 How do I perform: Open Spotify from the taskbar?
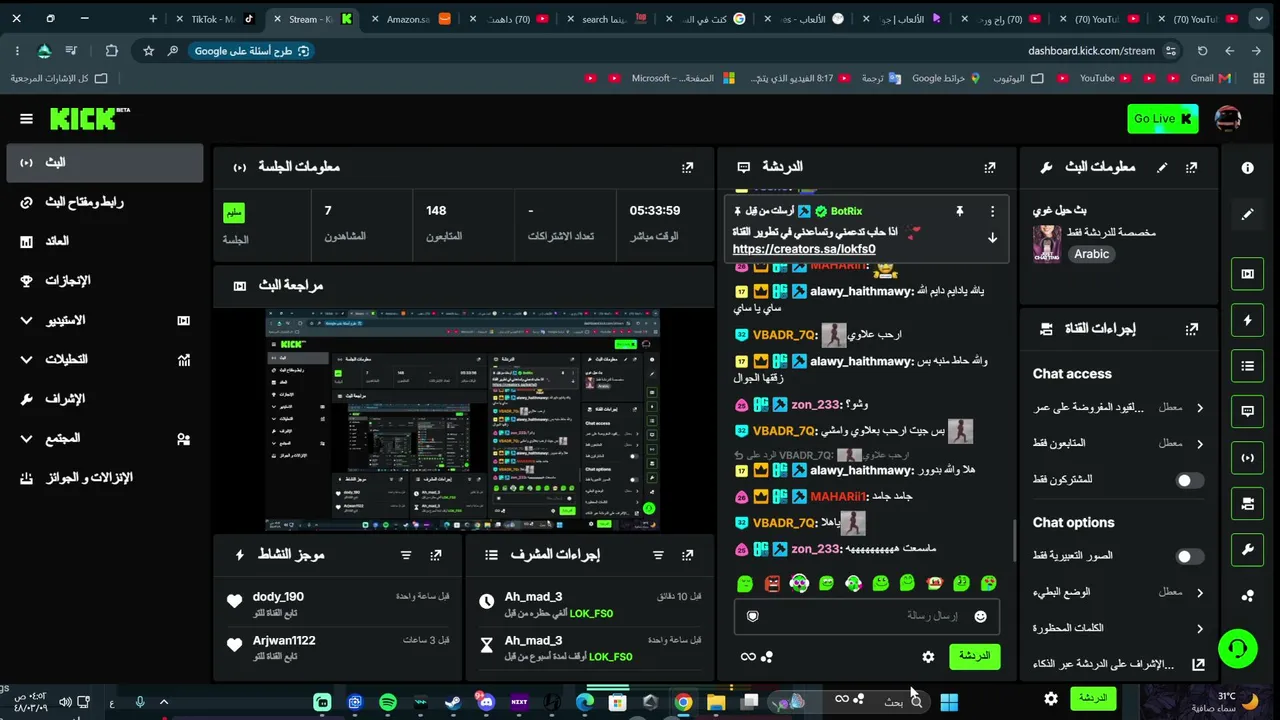pos(388,703)
